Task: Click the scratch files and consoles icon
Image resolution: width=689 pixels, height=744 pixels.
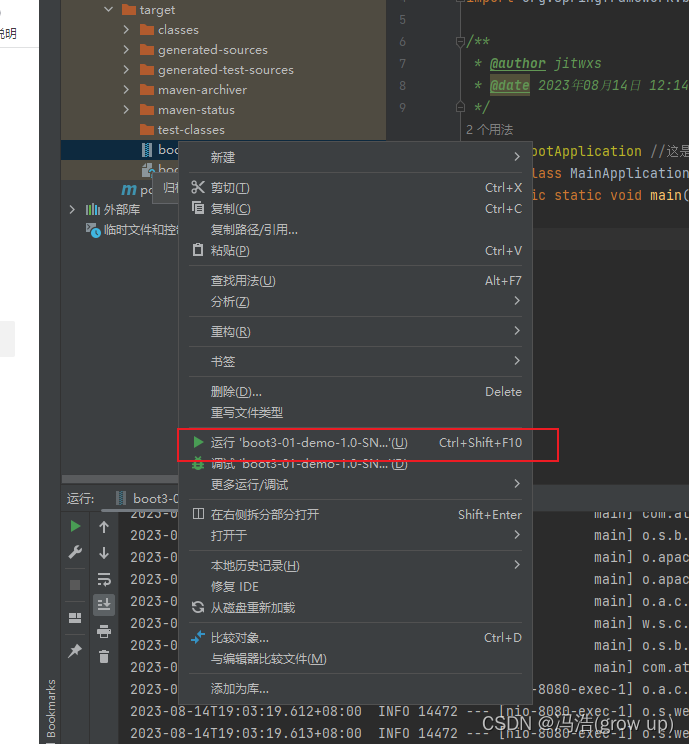Action: pyautogui.click(x=93, y=230)
